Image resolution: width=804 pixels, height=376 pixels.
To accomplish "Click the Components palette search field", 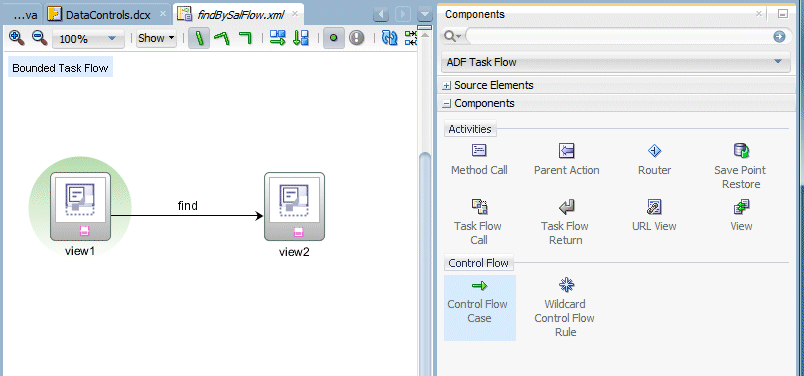I will coord(618,36).
